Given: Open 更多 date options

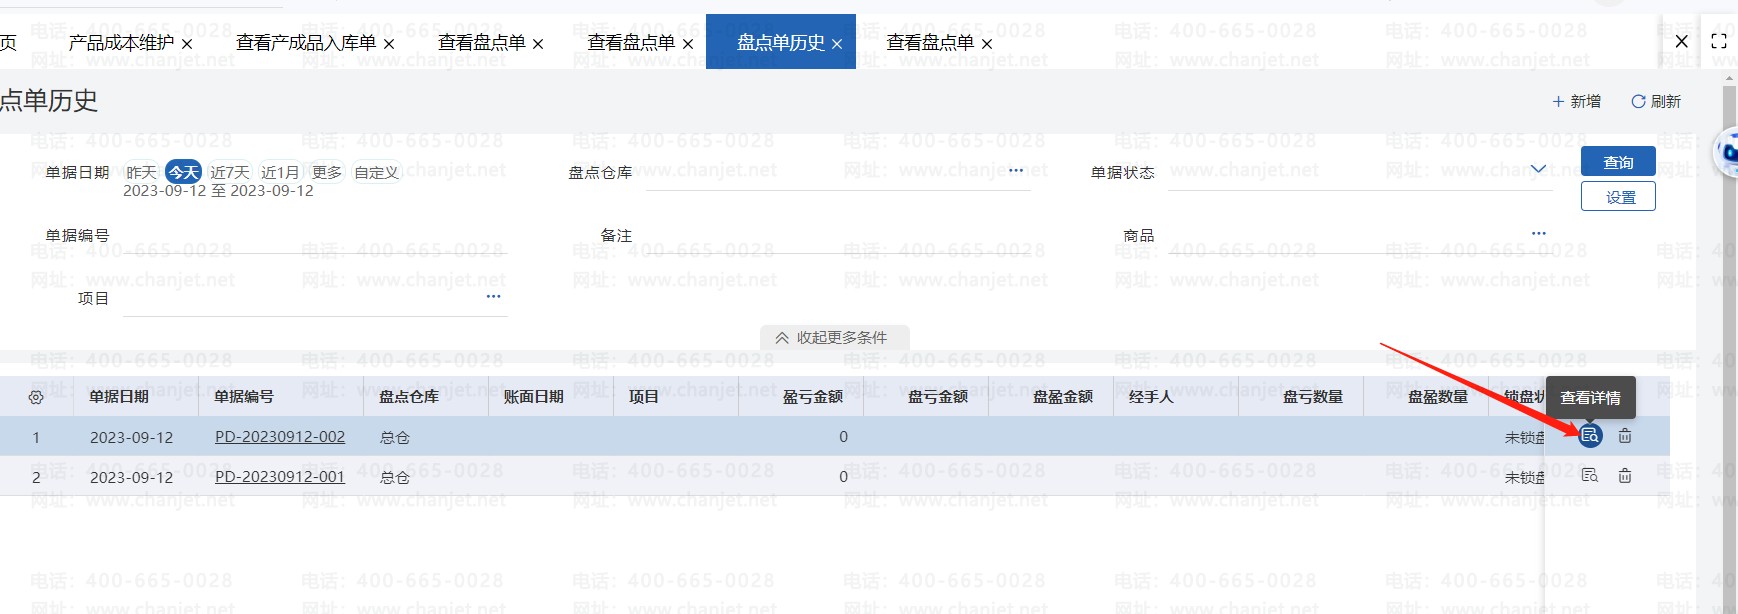Looking at the screenshot, I should coord(327,172).
